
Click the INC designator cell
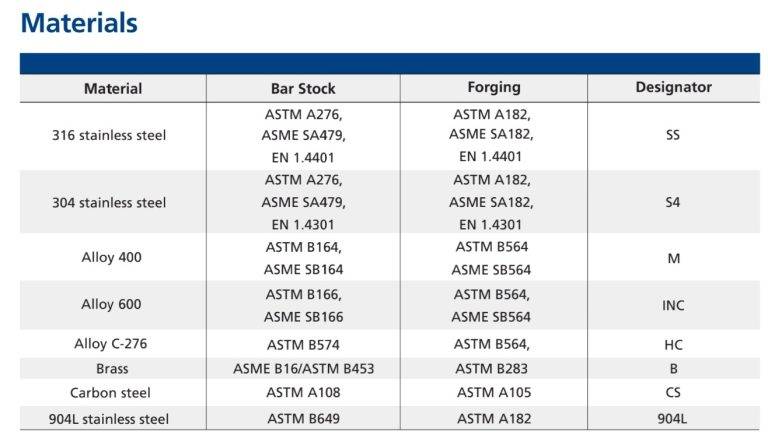[673, 305]
